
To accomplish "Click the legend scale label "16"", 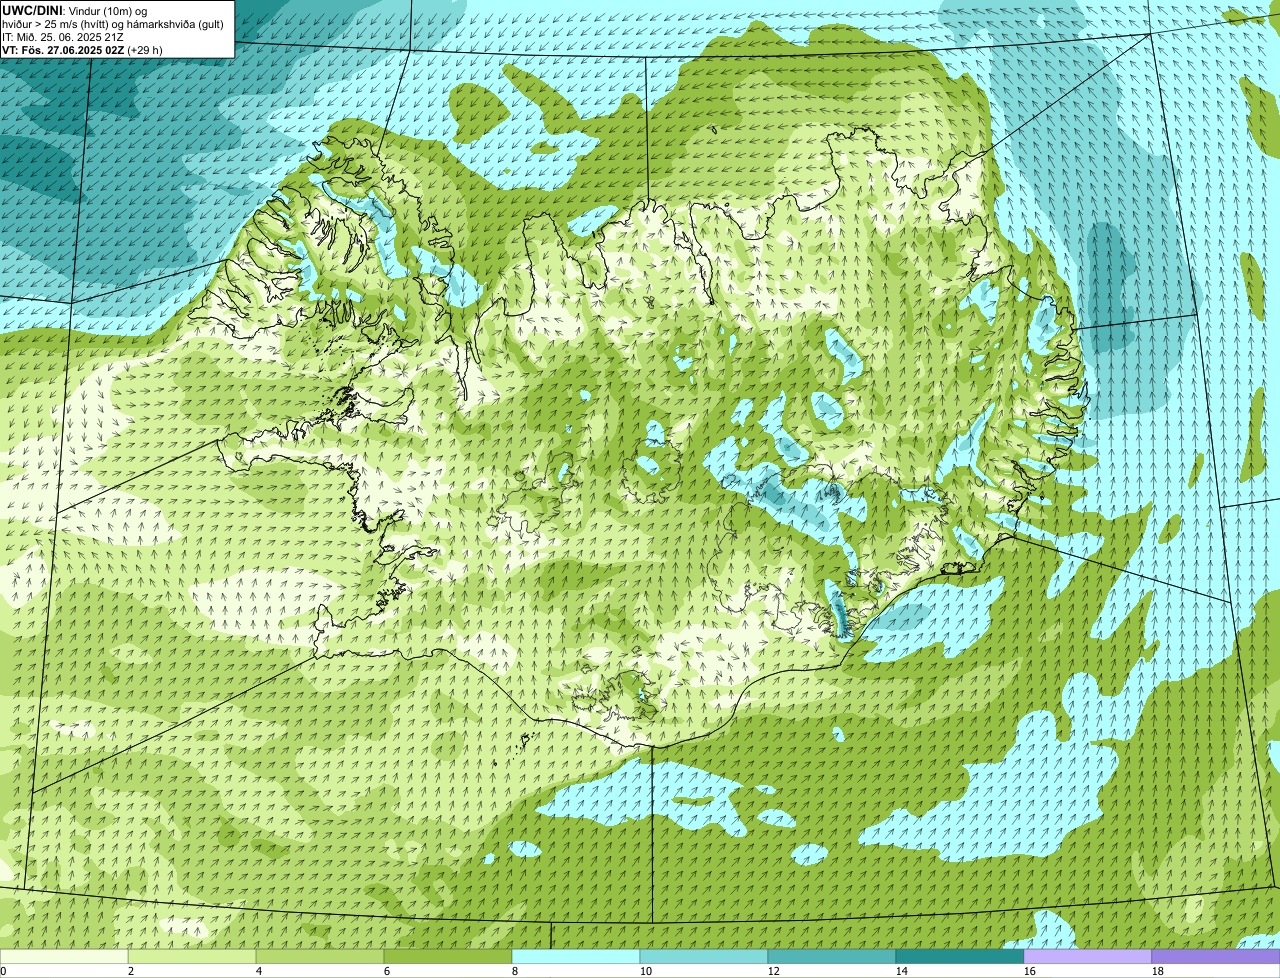I will pyautogui.click(x=1030, y=971).
